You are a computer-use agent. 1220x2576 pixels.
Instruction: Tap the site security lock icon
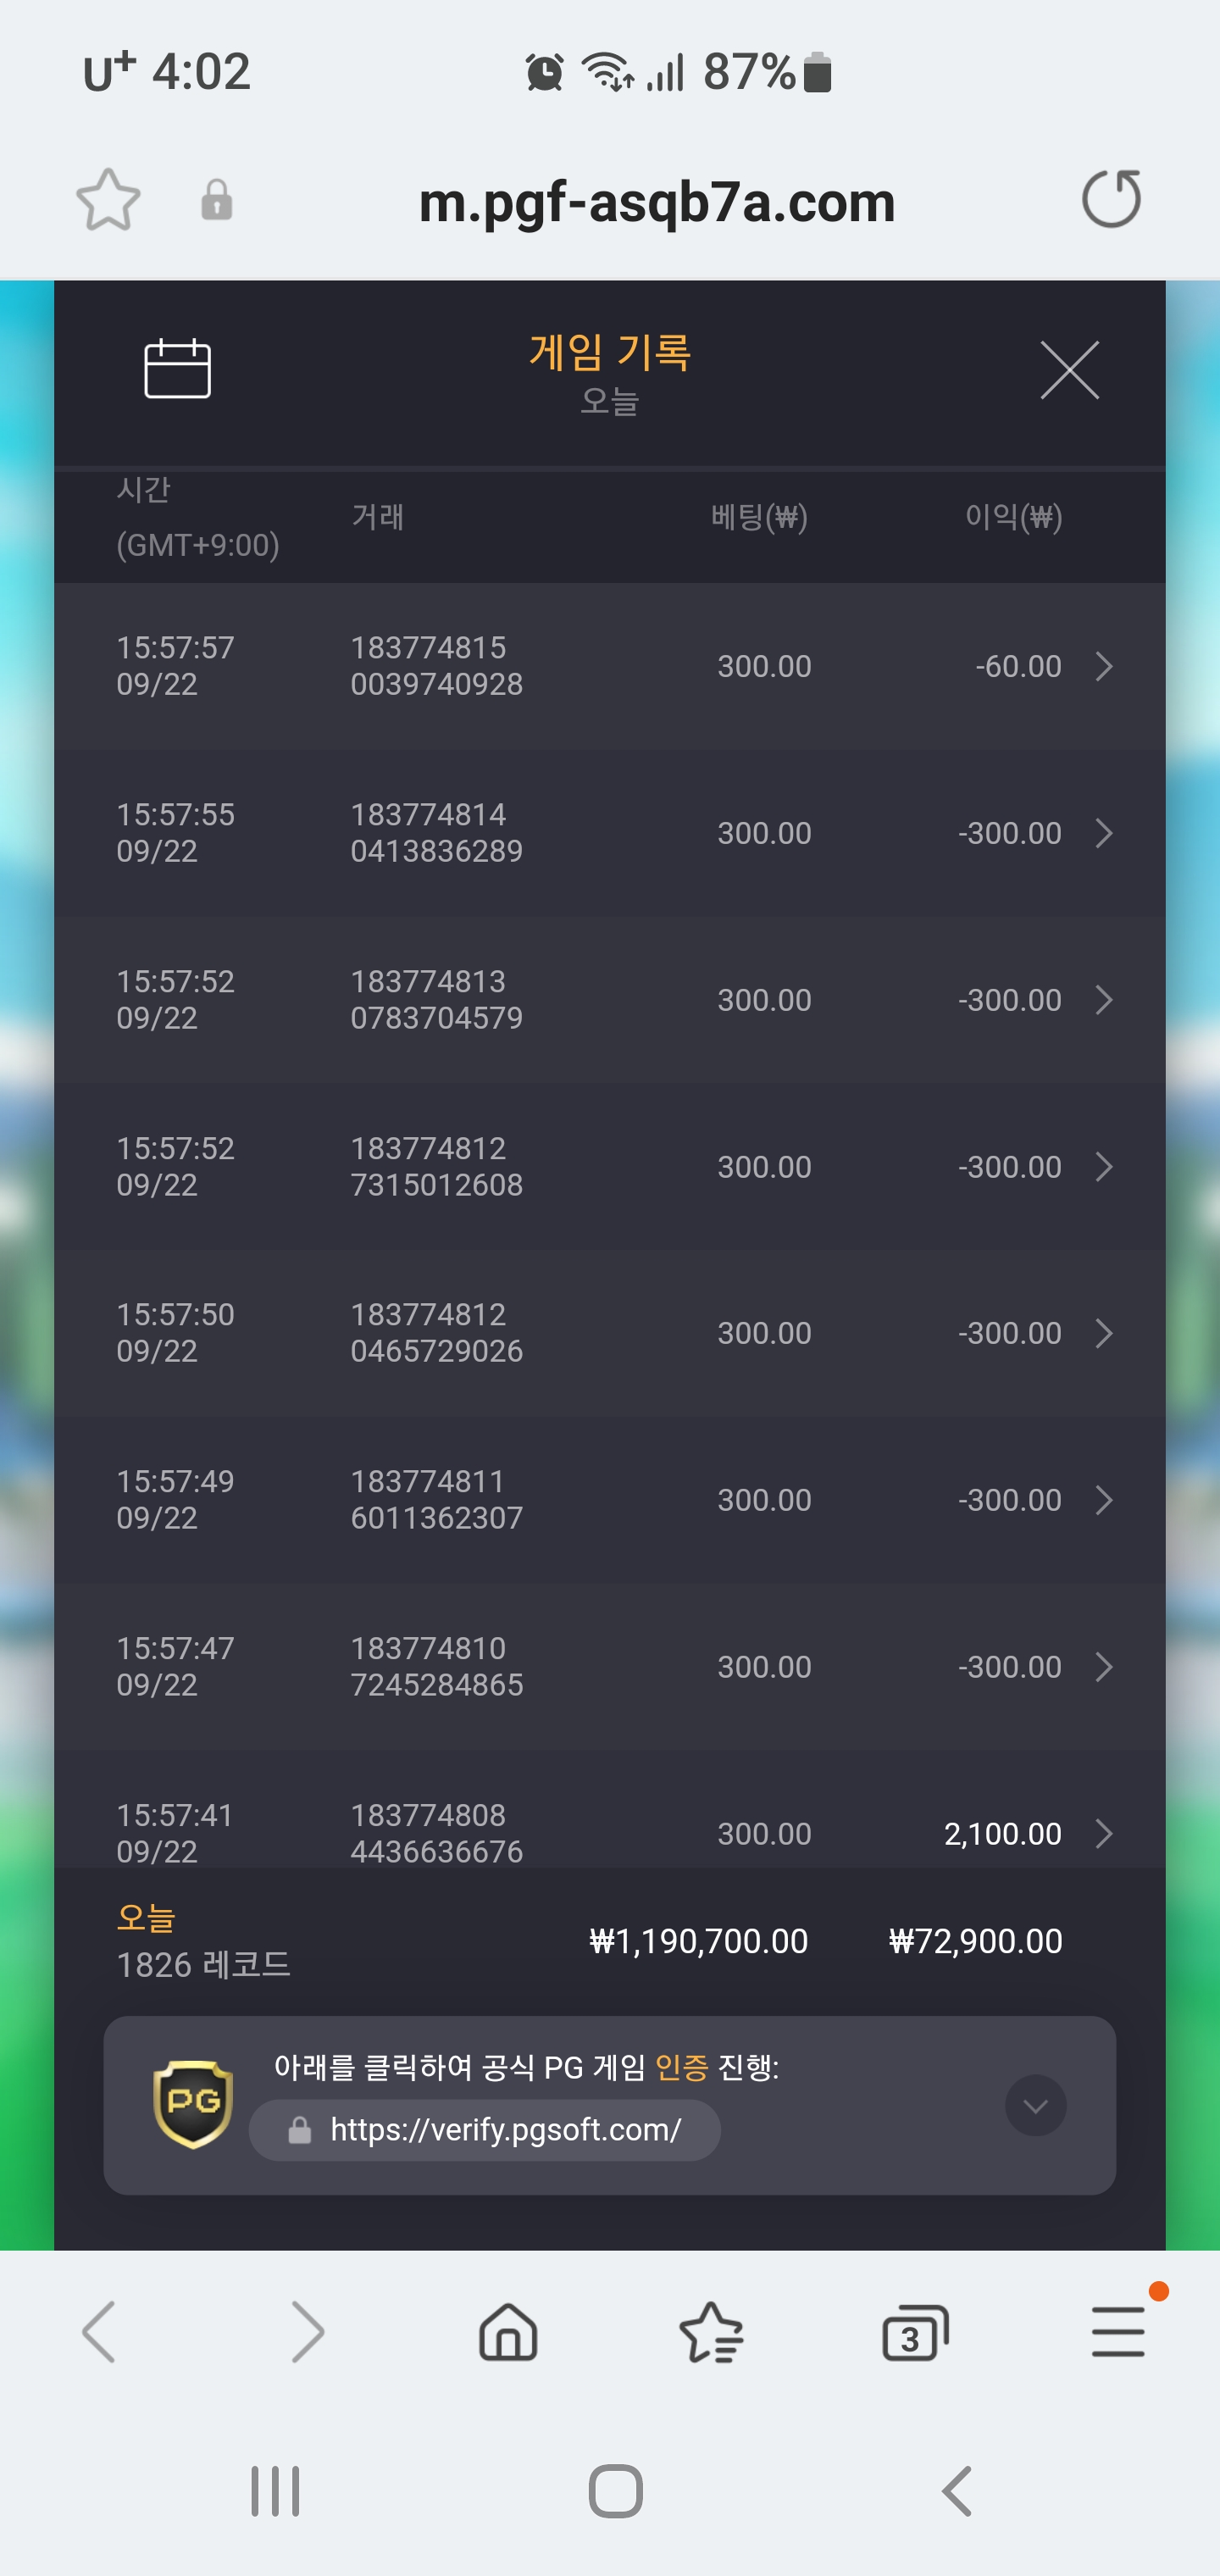click(x=217, y=200)
